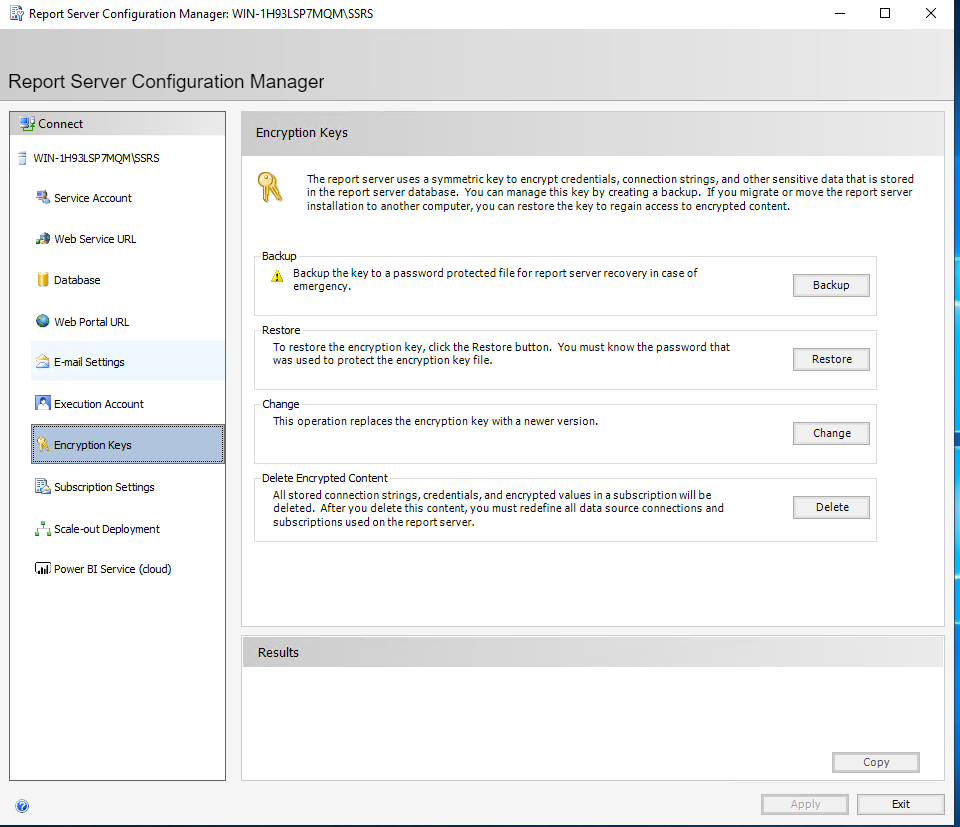Copy the Results panel text

[875, 762]
